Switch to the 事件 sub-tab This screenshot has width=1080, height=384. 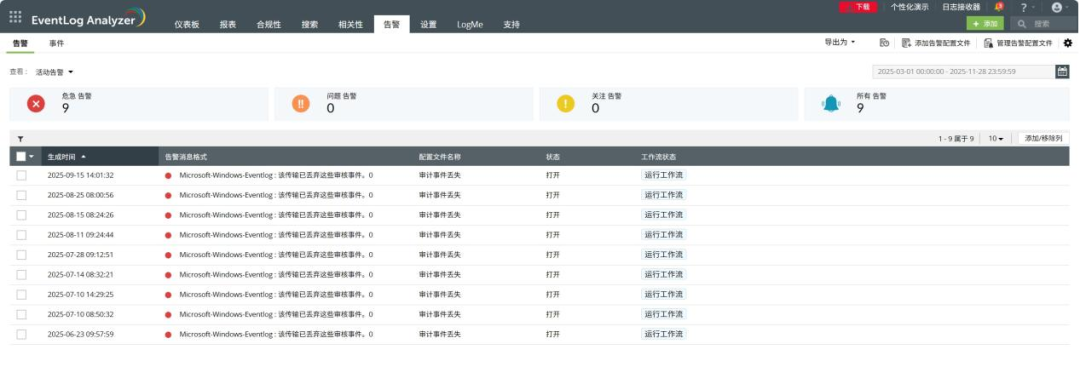pos(56,43)
